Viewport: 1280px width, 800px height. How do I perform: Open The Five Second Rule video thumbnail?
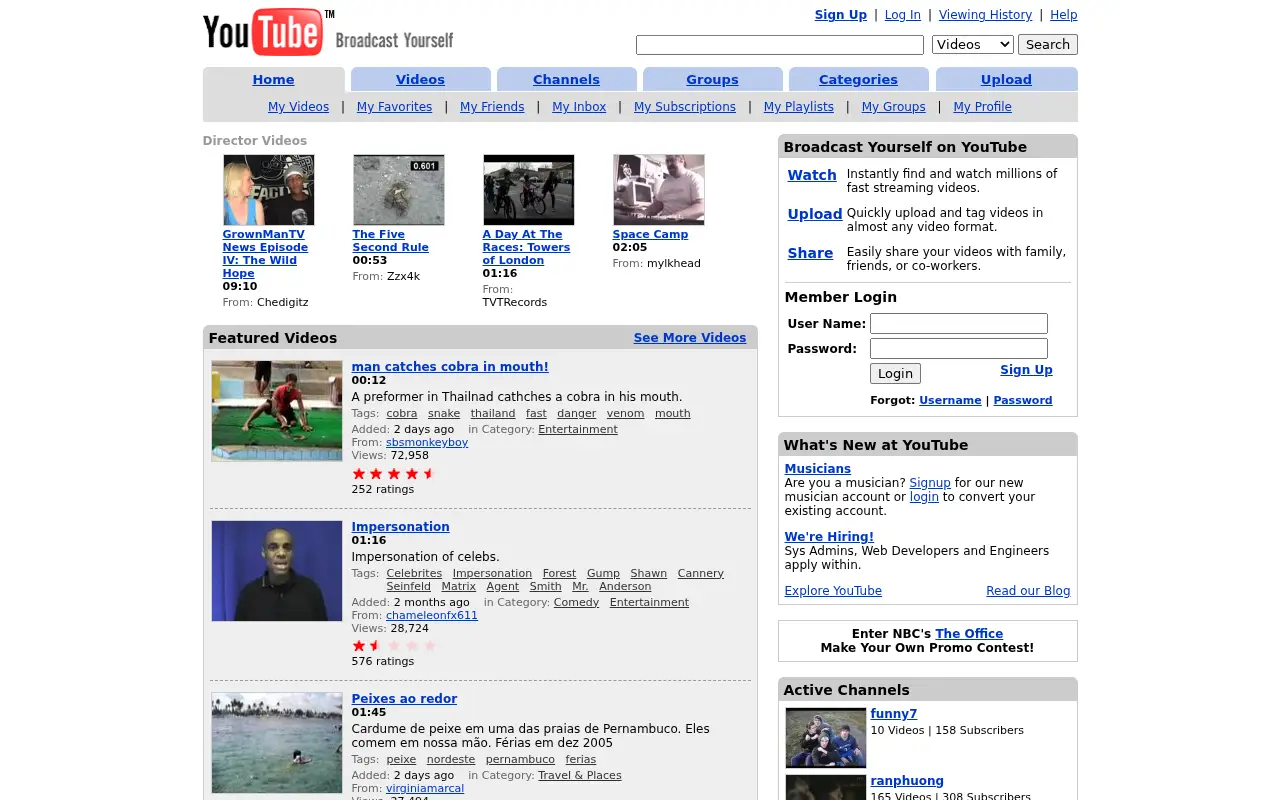point(399,190)
